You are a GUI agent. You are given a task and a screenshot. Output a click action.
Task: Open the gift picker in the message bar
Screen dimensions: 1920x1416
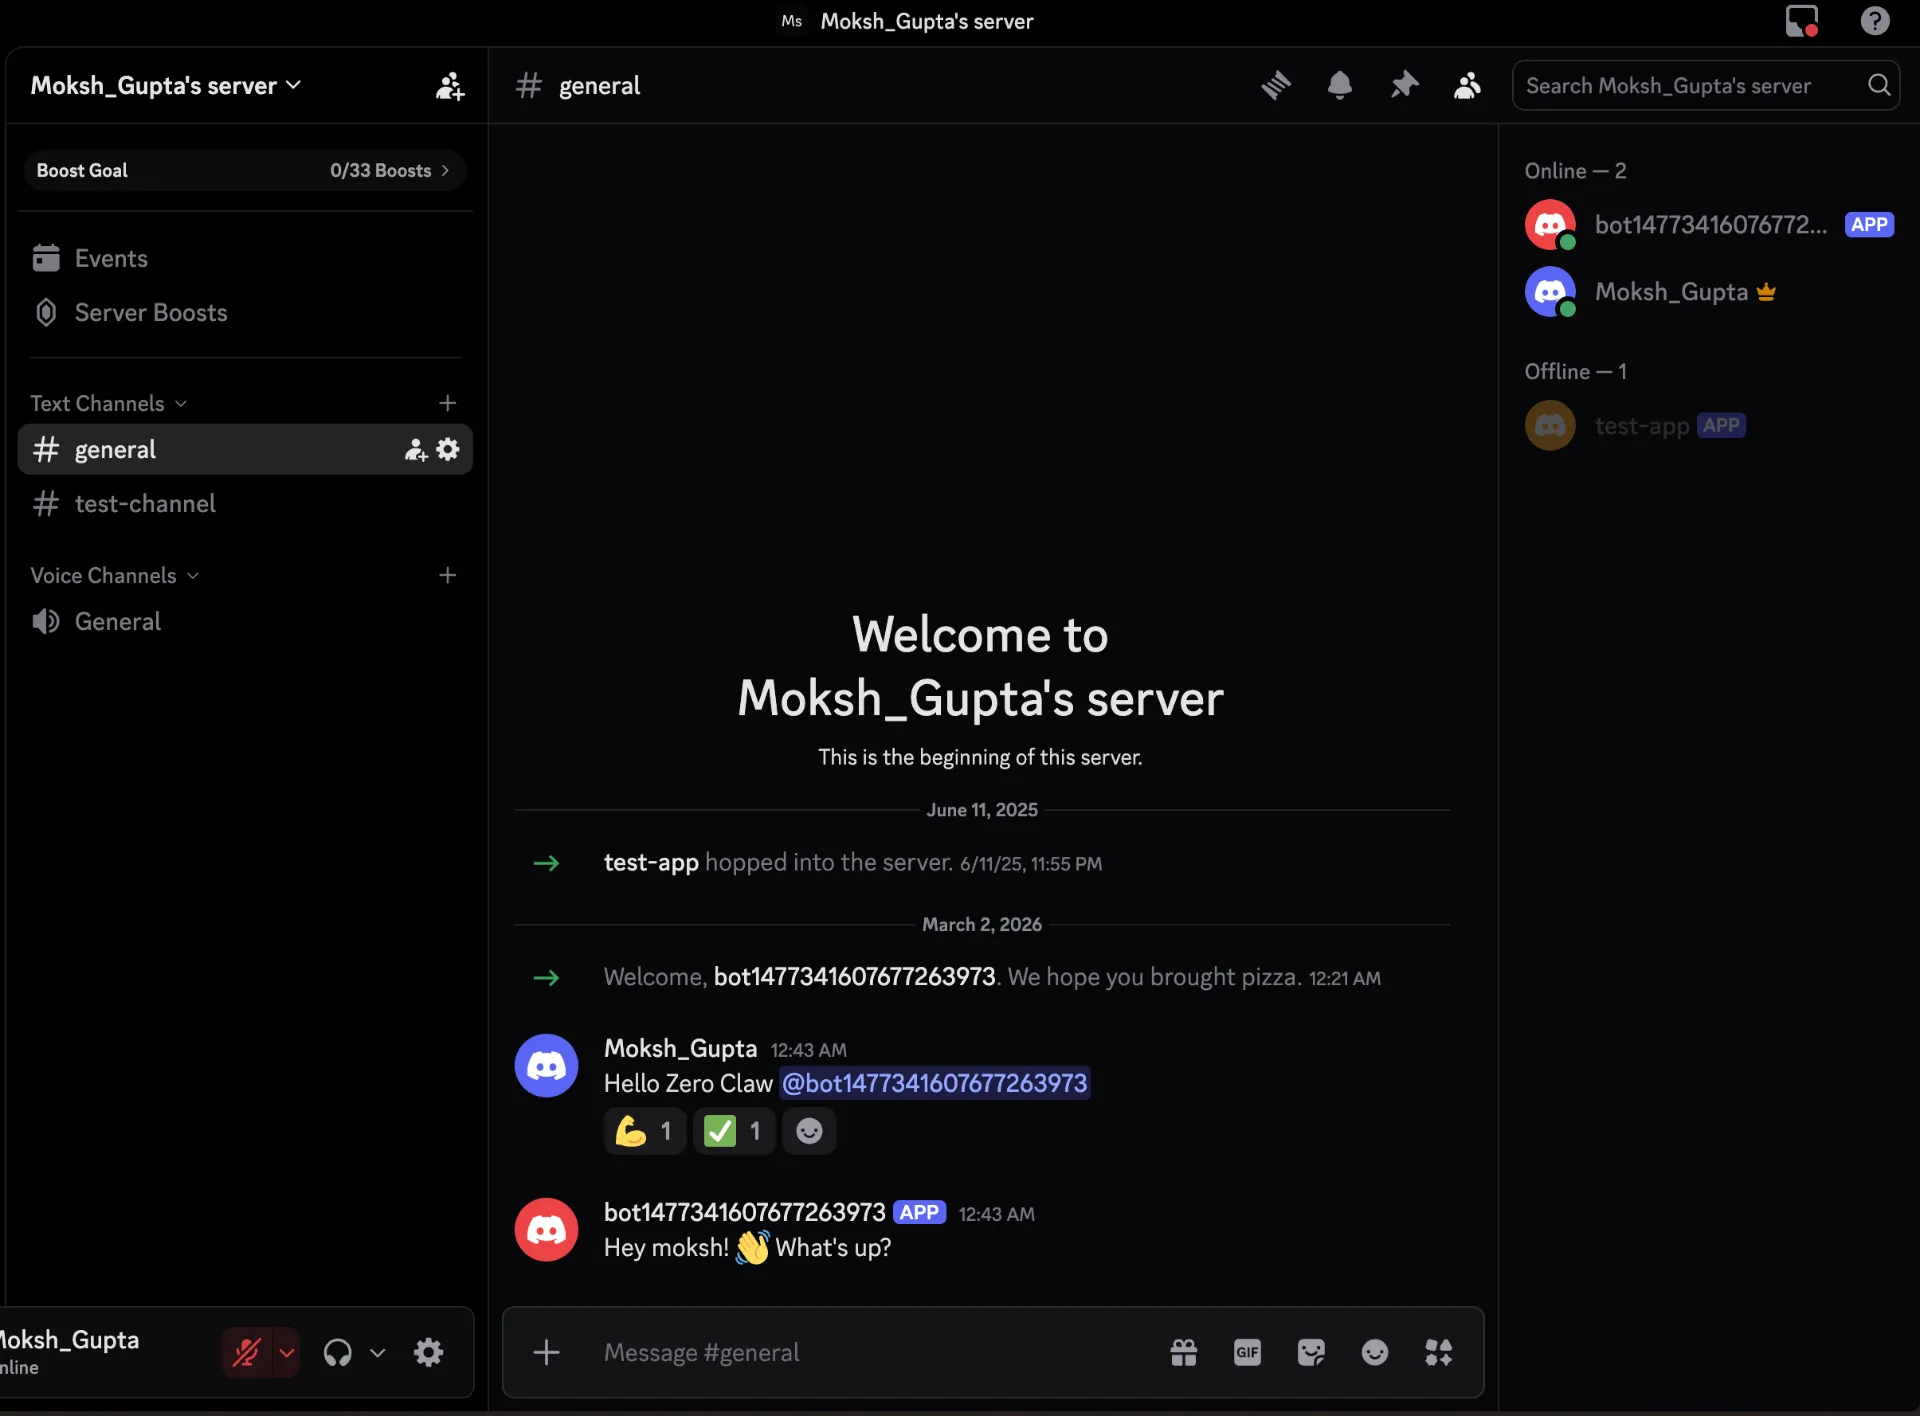click(1183, 1352)
